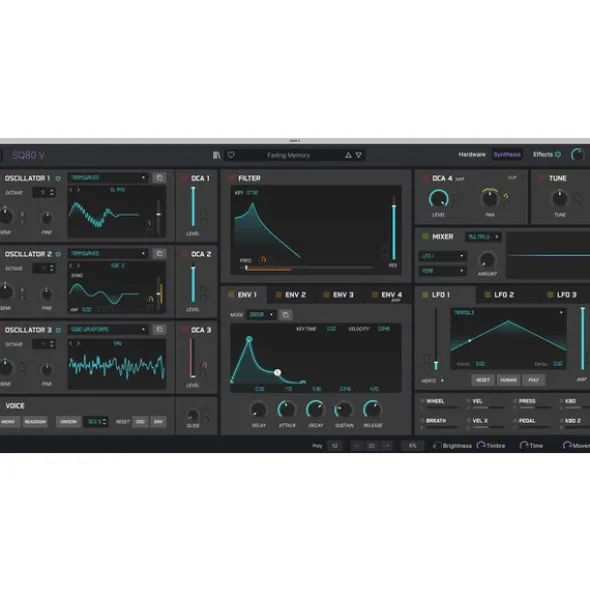Favorite the preset with the heart icon

[231, 155]
